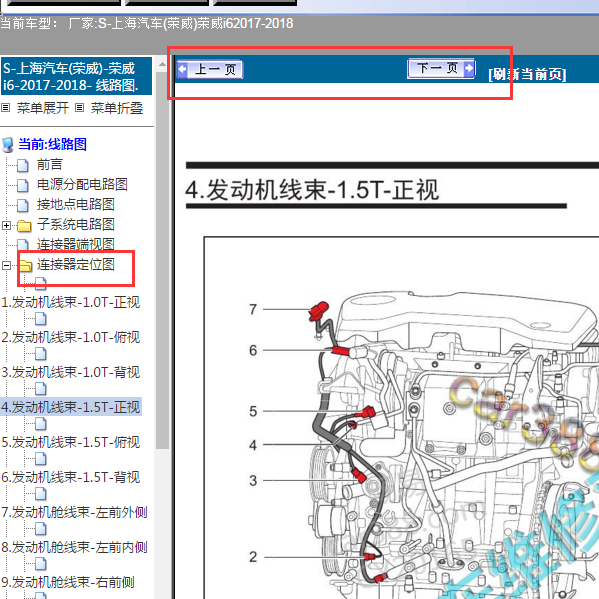Open the 前言 page

pyautogui.click(x=50, y=165)
